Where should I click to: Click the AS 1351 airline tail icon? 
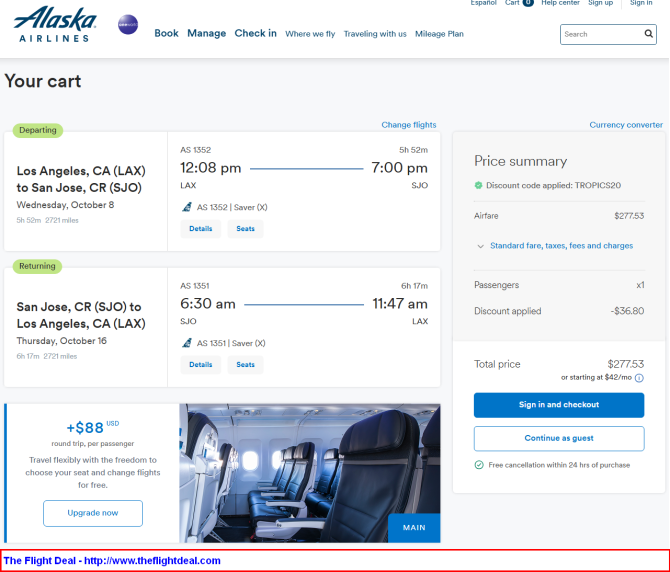tap(187, 343)
